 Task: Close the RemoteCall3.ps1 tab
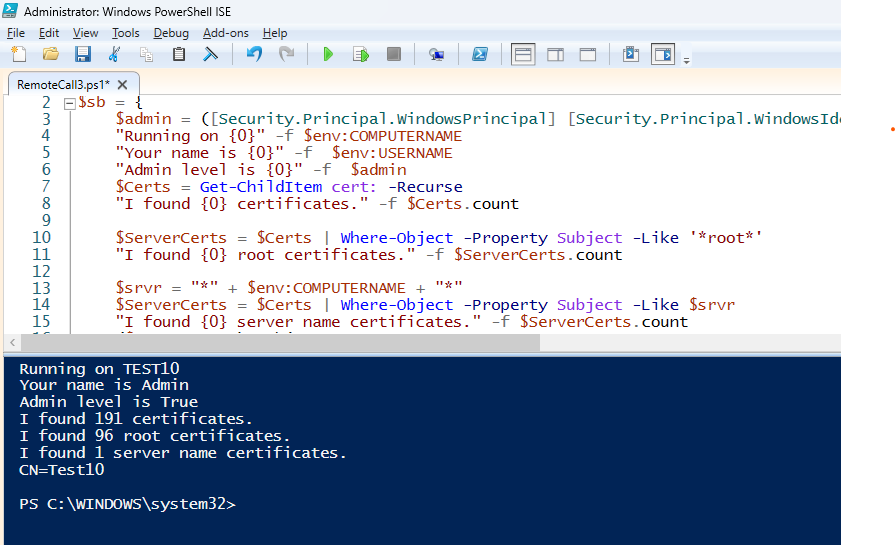point(122,85)
